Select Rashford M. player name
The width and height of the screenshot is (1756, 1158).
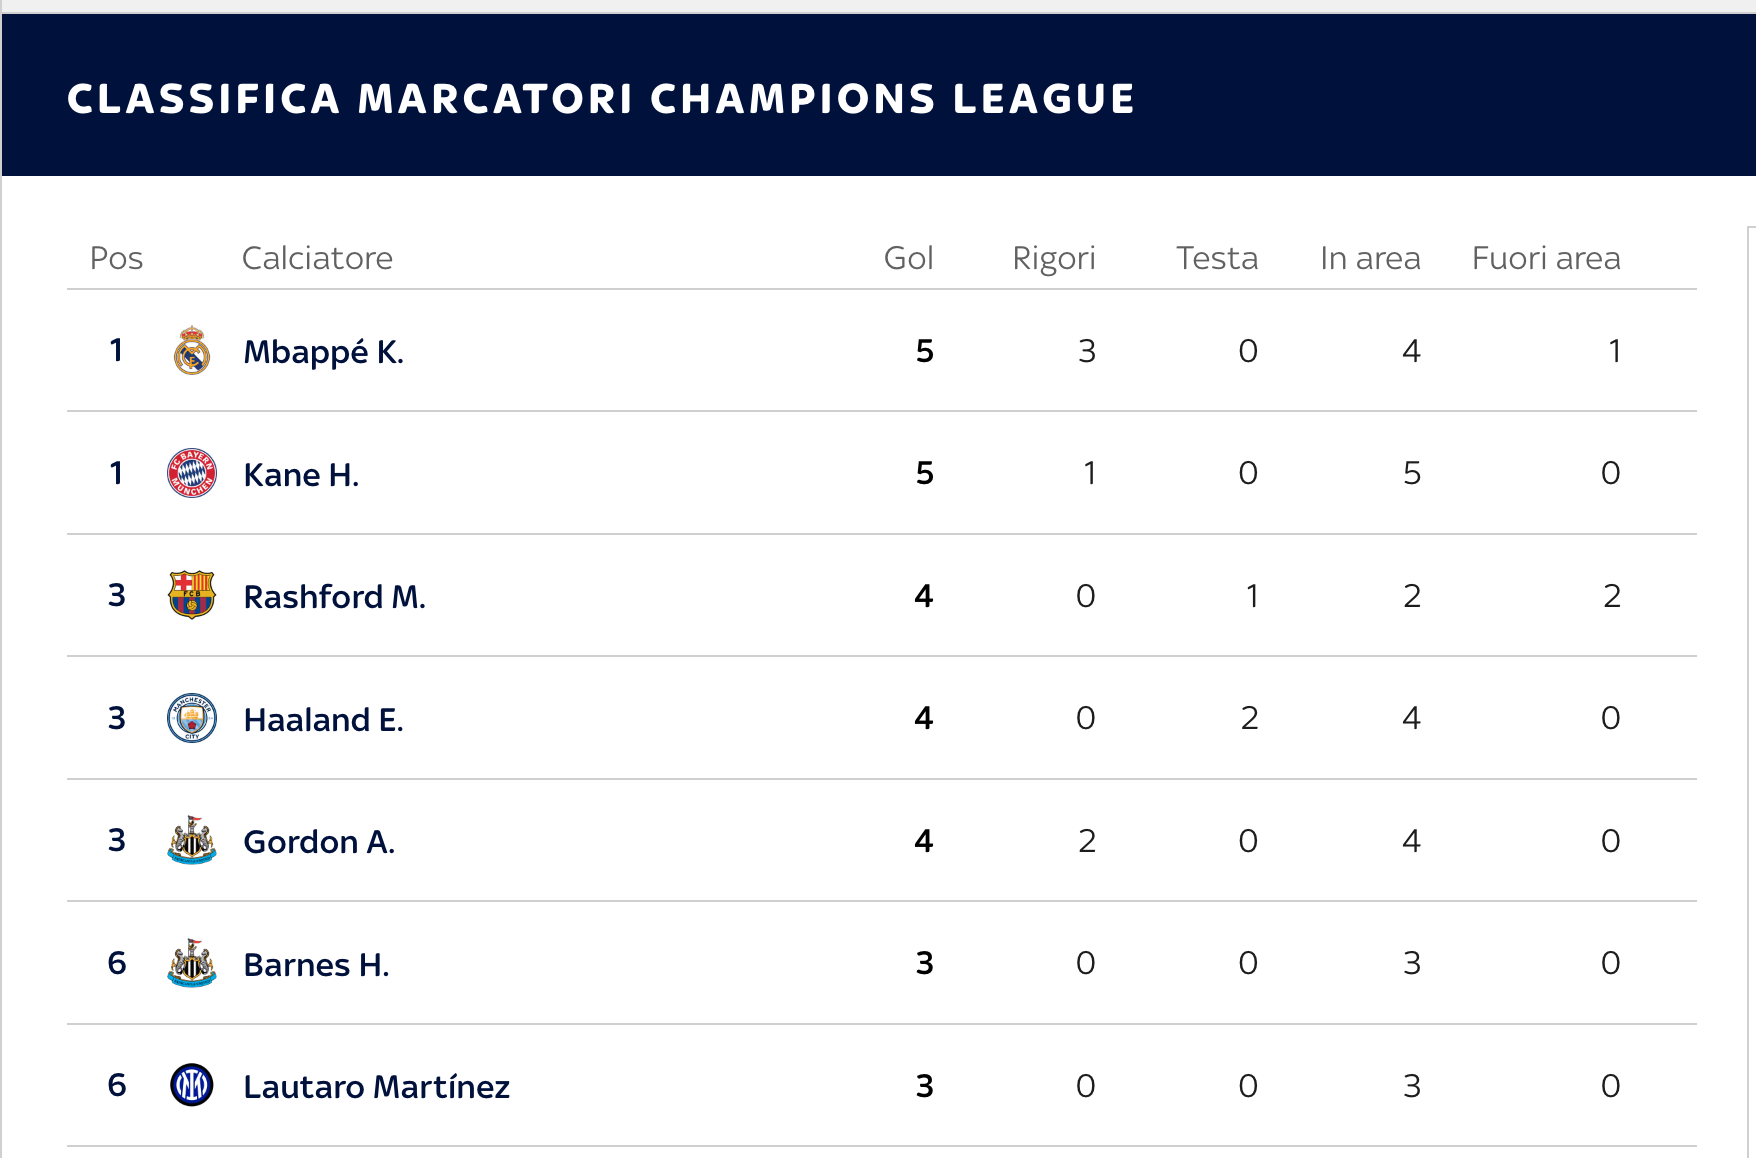click(x=334, y=597)
